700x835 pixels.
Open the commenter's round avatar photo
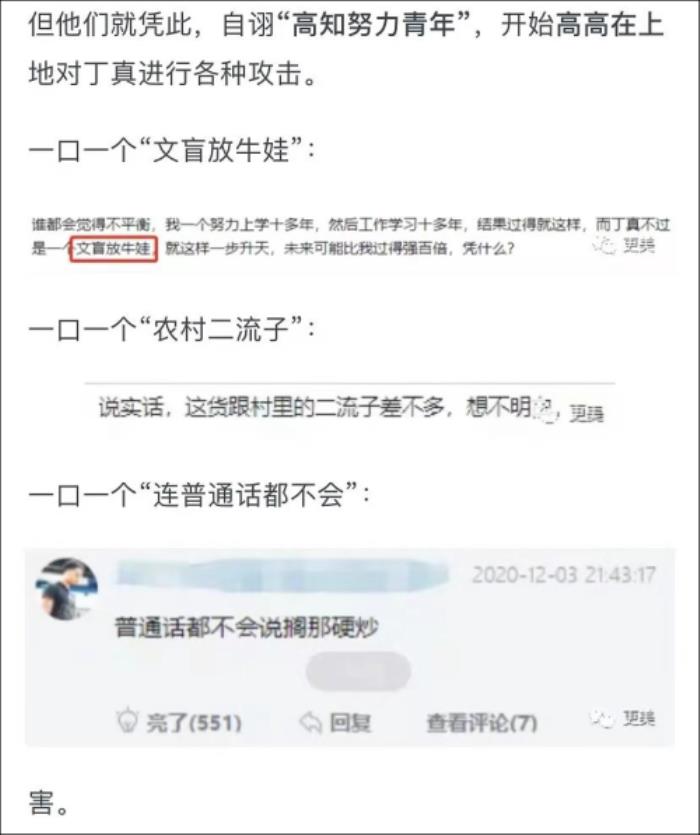click(x=66, y=589)
